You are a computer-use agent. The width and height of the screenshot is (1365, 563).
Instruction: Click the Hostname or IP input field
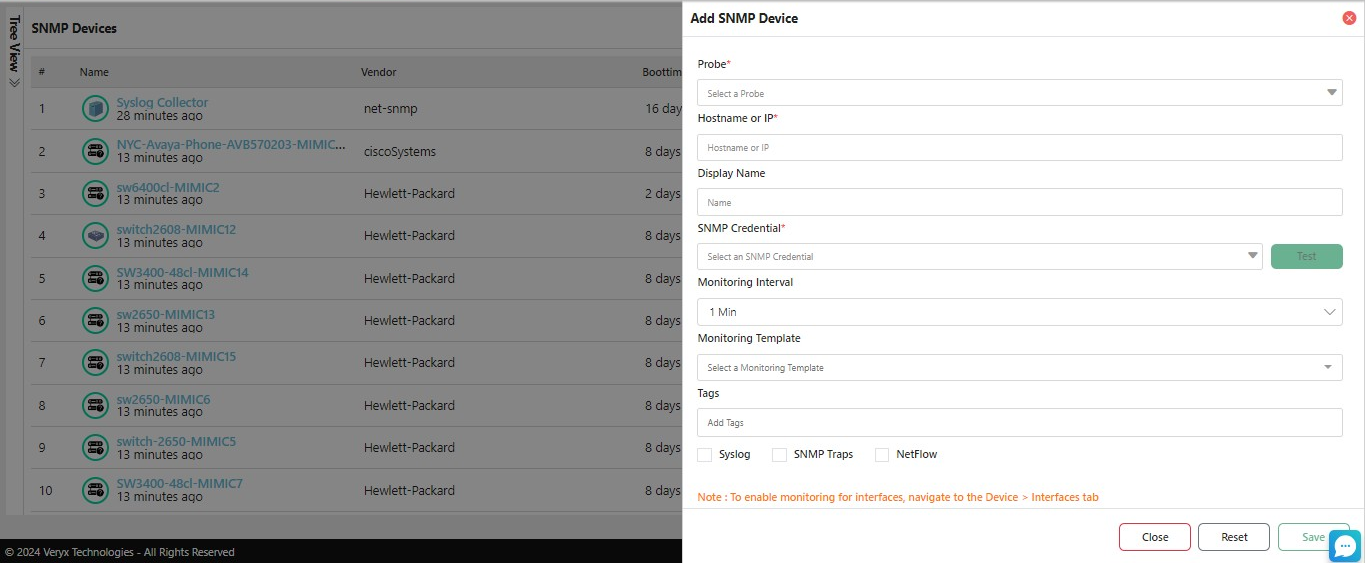click(x=1019, y=147)
